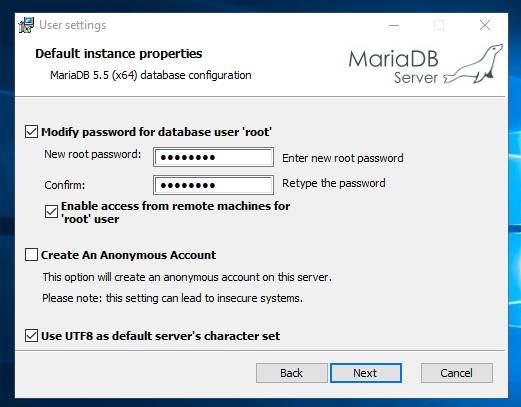Close the User settings dialog
Image resolution: width=521 pixels, height=407 pixels.
coord(485,25)
